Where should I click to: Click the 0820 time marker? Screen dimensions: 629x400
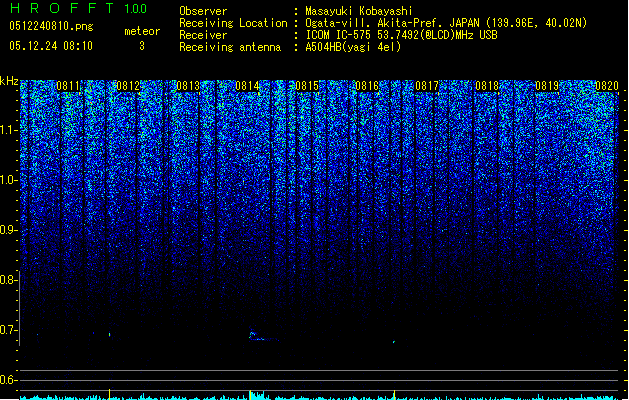pos(607,86)
